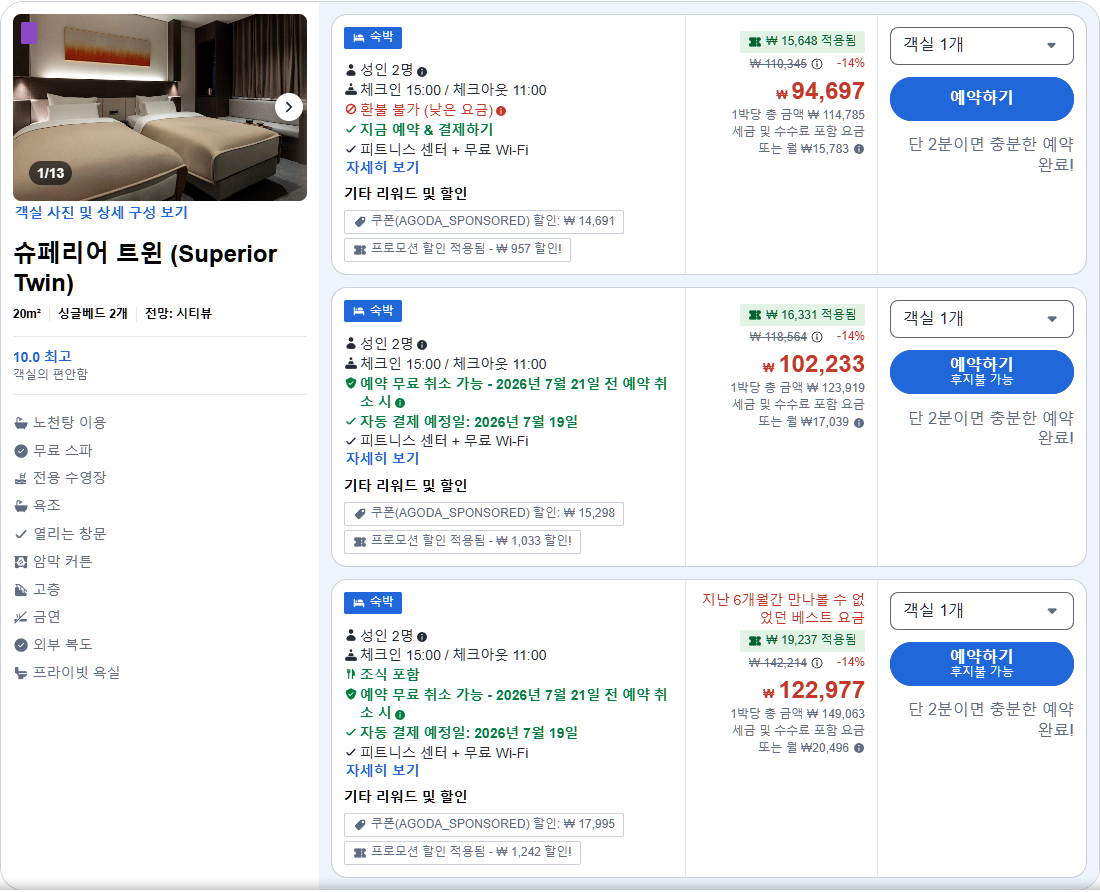Click 예약하기 button for ₩94,697 rate
The height and width of the screenshot is (892, 1100).
981,99
